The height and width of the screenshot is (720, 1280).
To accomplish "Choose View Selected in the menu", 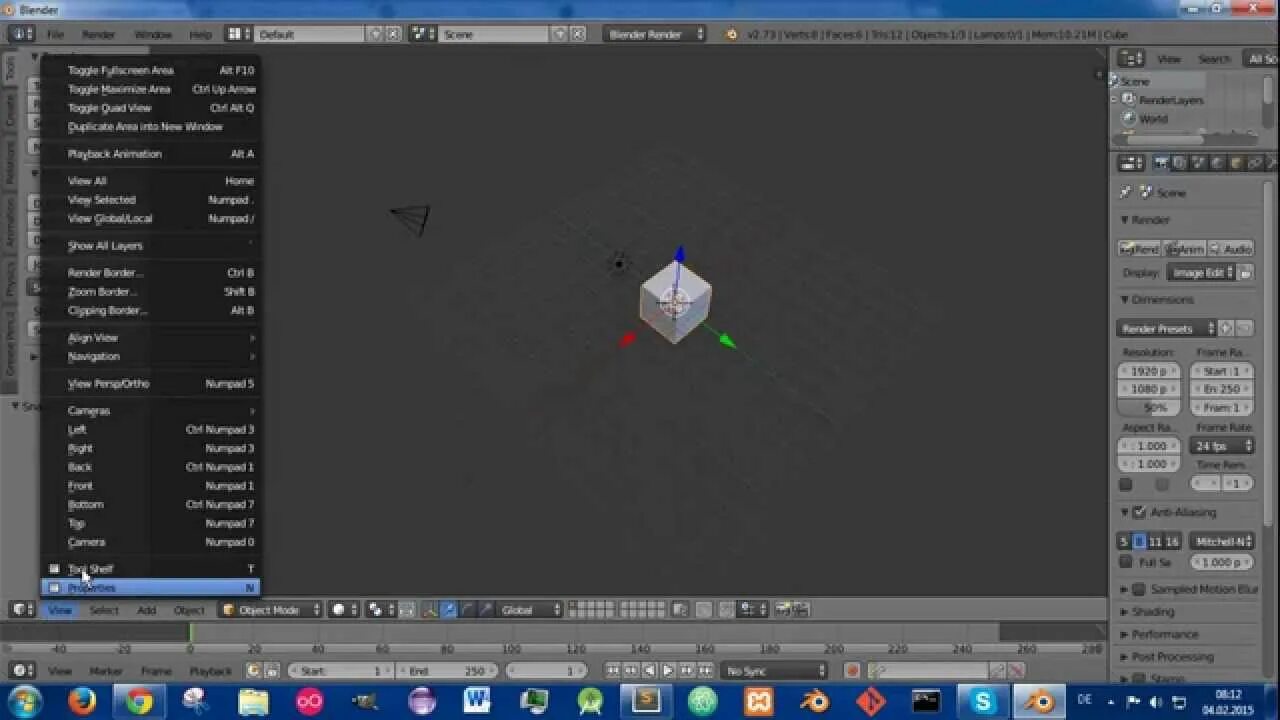I will [151, 200].
